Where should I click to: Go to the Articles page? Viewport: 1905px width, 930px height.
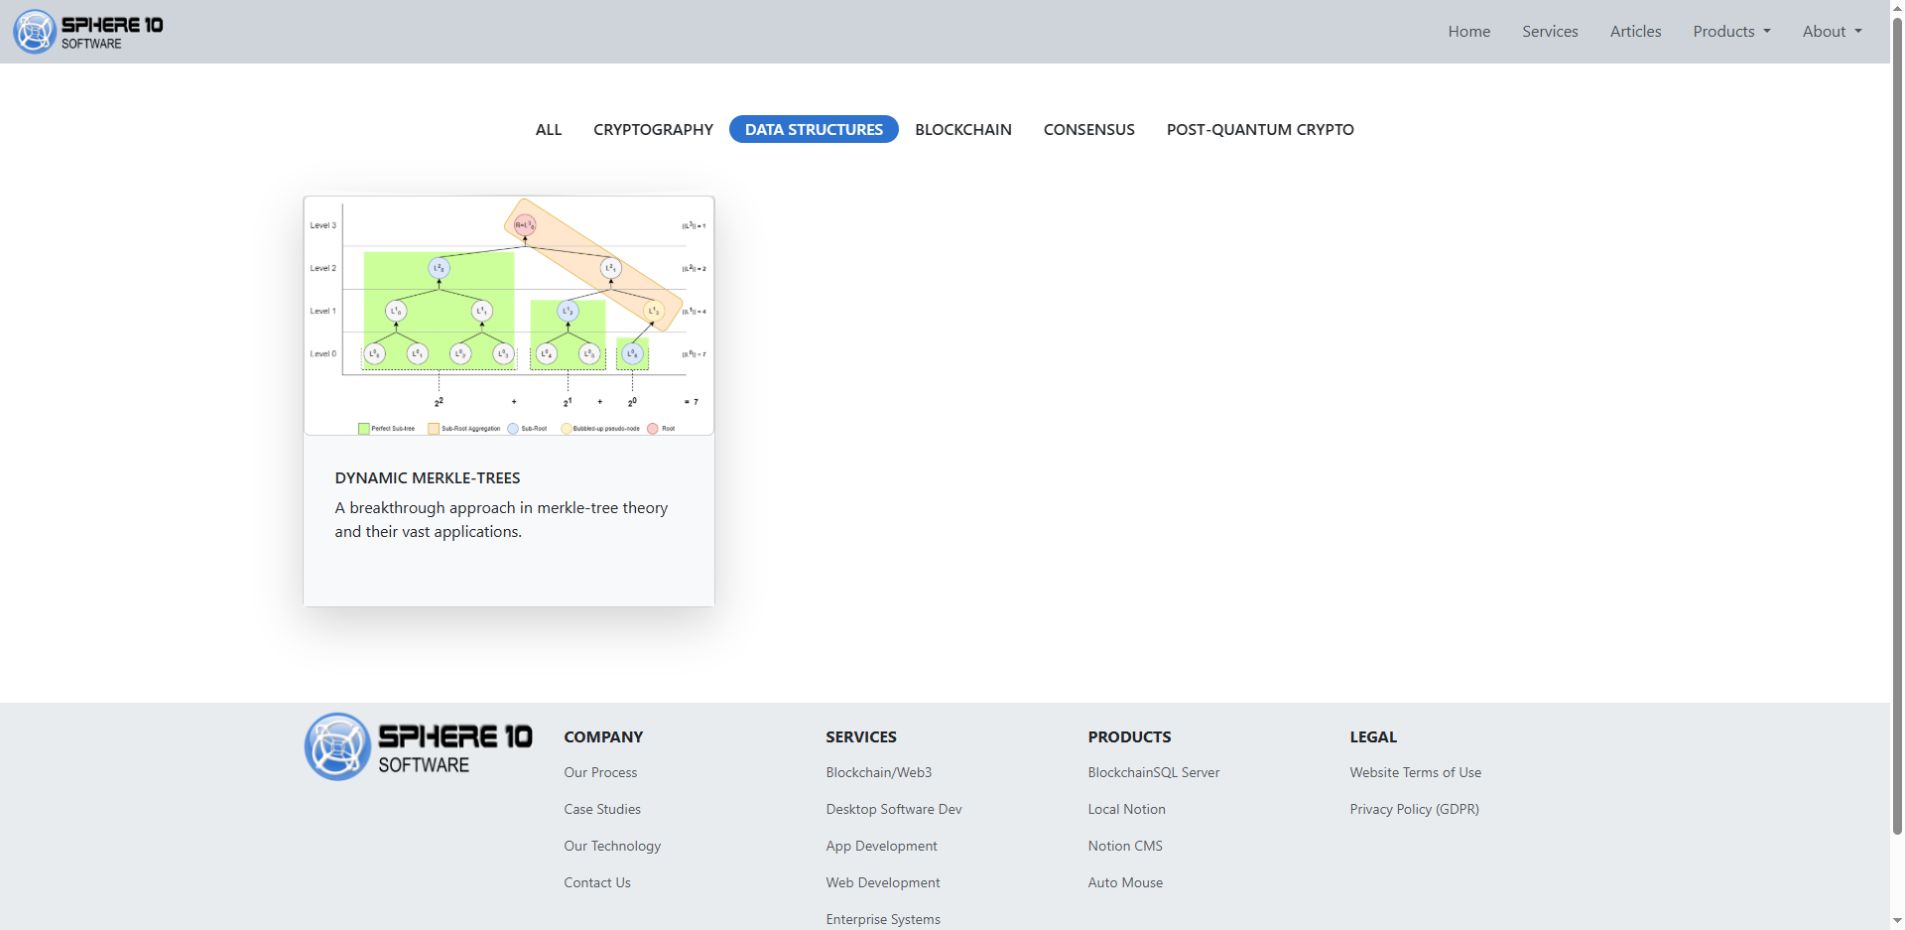pyautogui.click(x=1635, y=31)
